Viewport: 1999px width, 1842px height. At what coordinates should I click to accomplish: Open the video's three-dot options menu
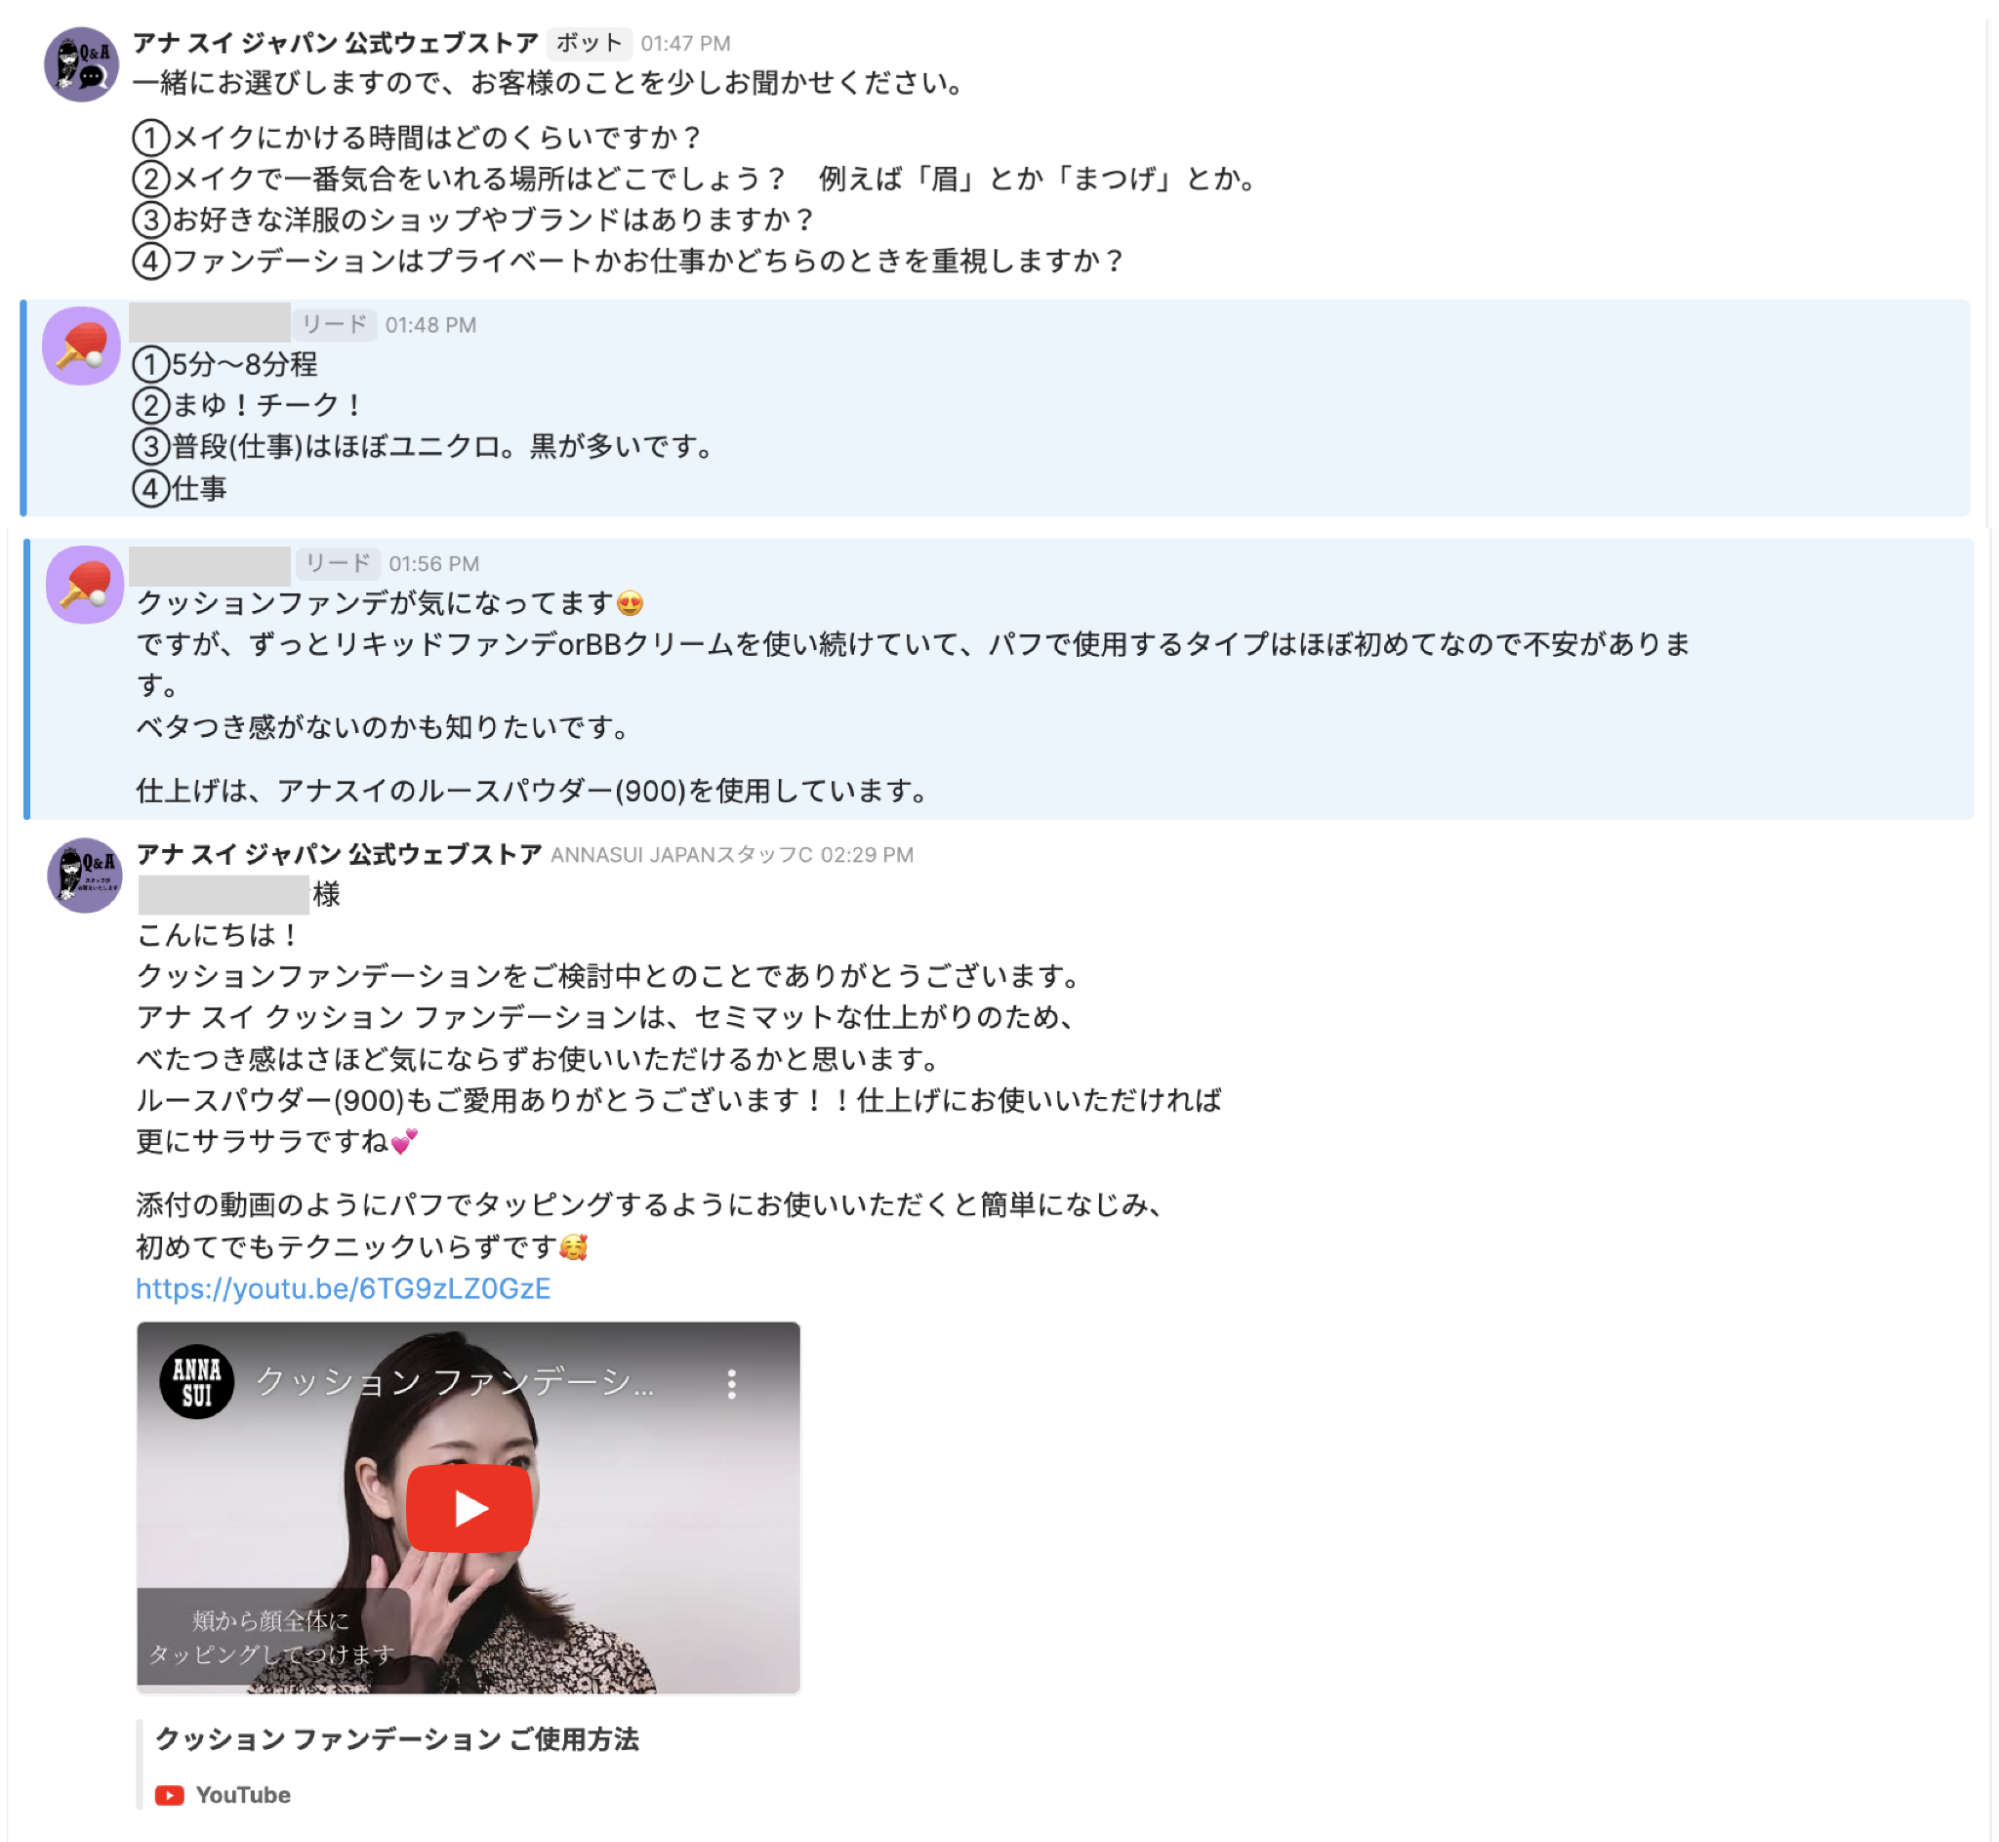[x=732, y=1384]
